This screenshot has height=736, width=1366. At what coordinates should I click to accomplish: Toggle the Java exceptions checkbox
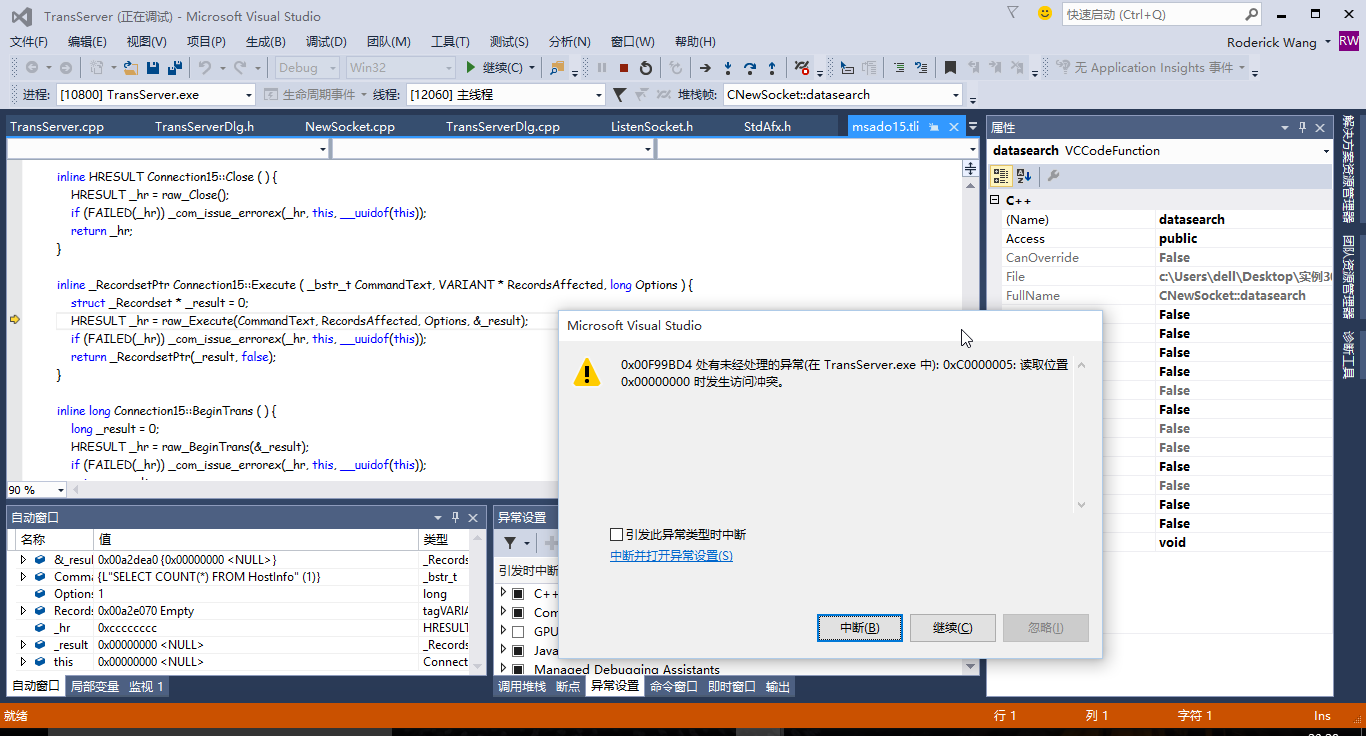click(x=518, y=650)
